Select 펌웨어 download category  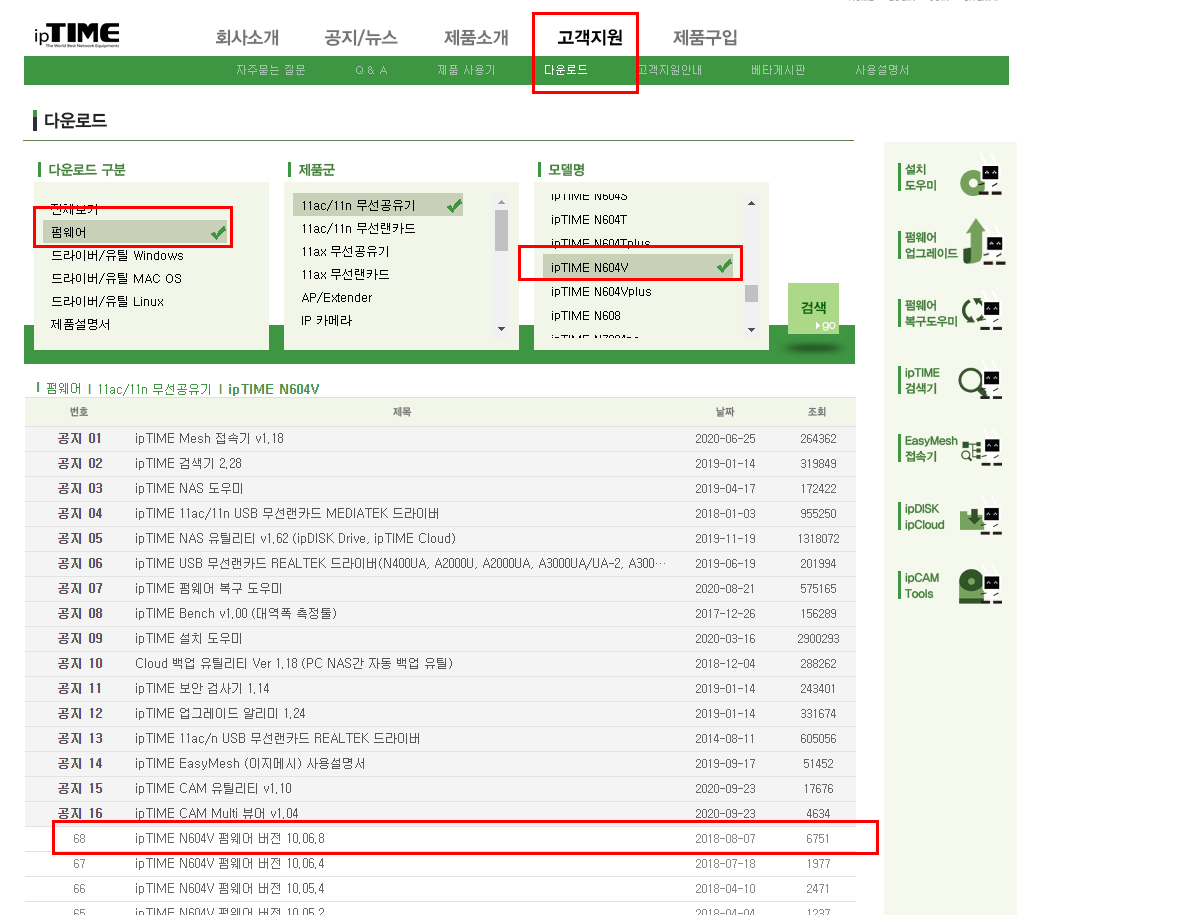click(x=135, y=232)
